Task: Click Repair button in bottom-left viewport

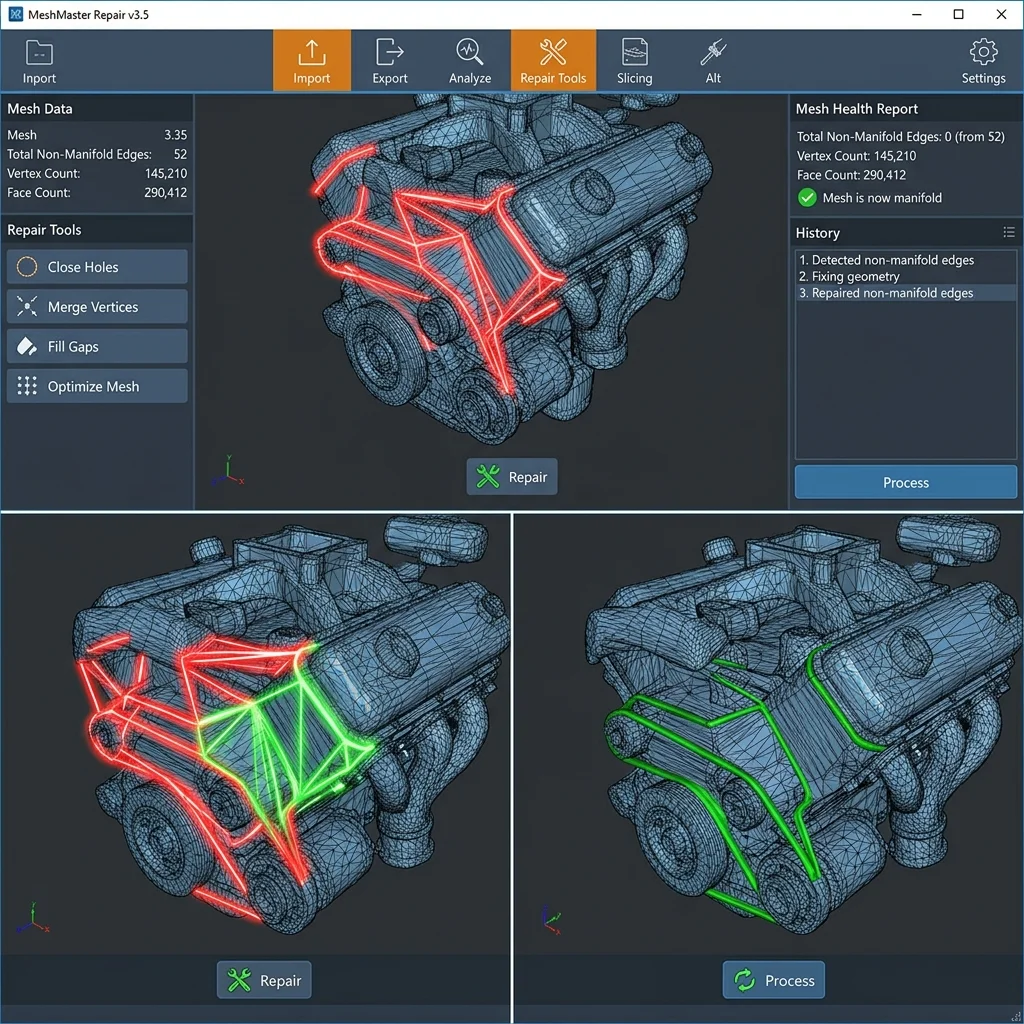Action: (264, 980)
